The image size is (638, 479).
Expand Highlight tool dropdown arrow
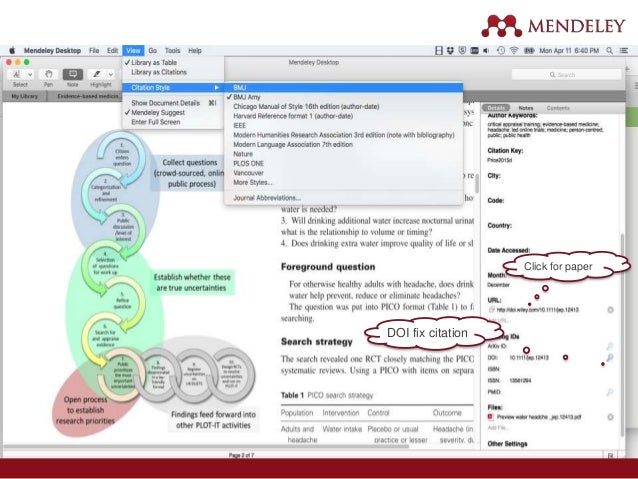click(111, 74)
